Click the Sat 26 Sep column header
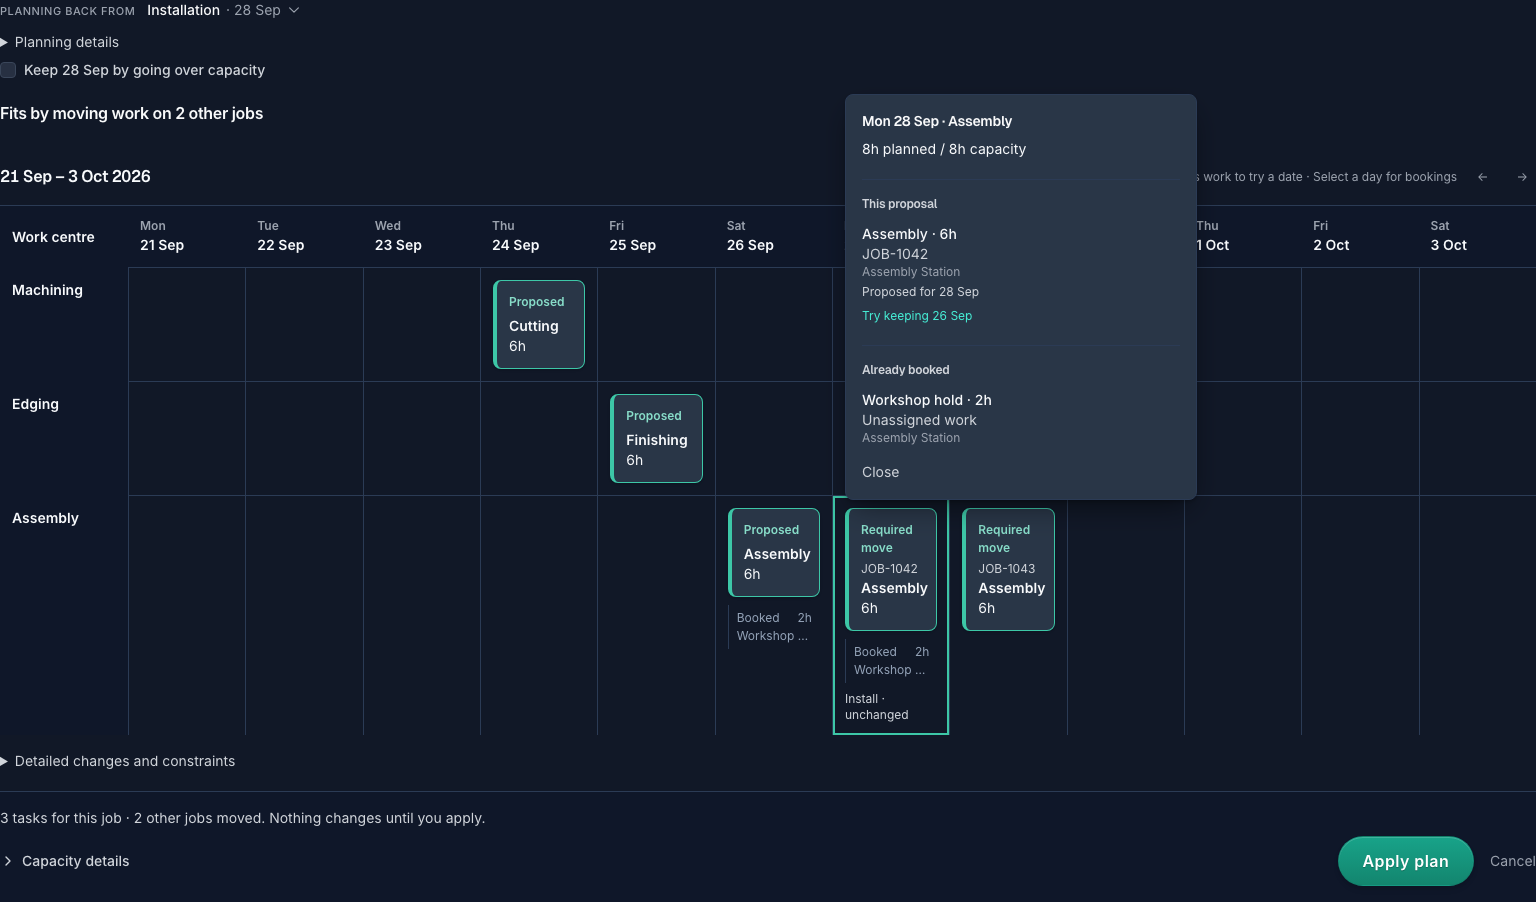The width and height of the screenshot is (1536, 902). tap(750, 236)
